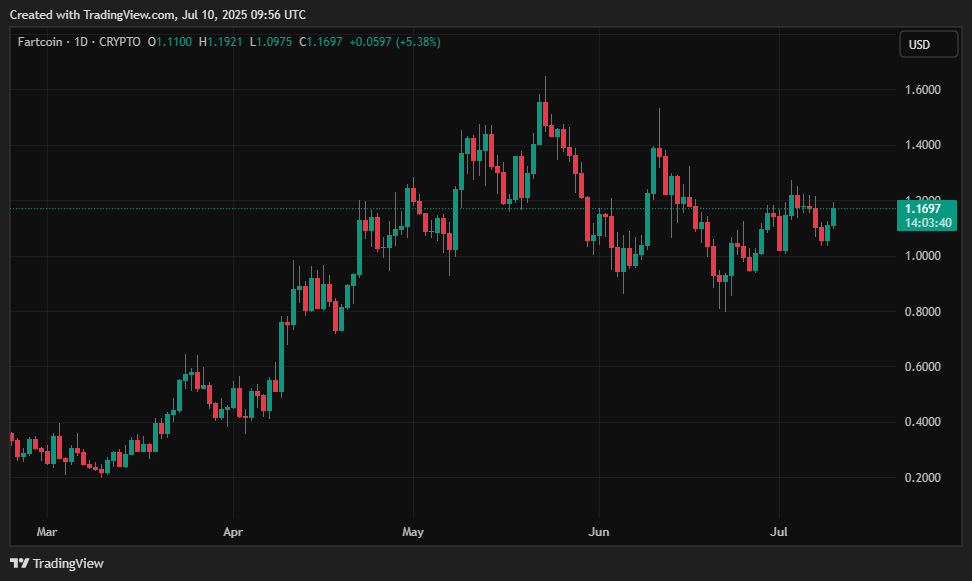Image resolution: width=972 pixels, height=581 pixels.
Task: Click the May label on time axis
Action: 412,532
